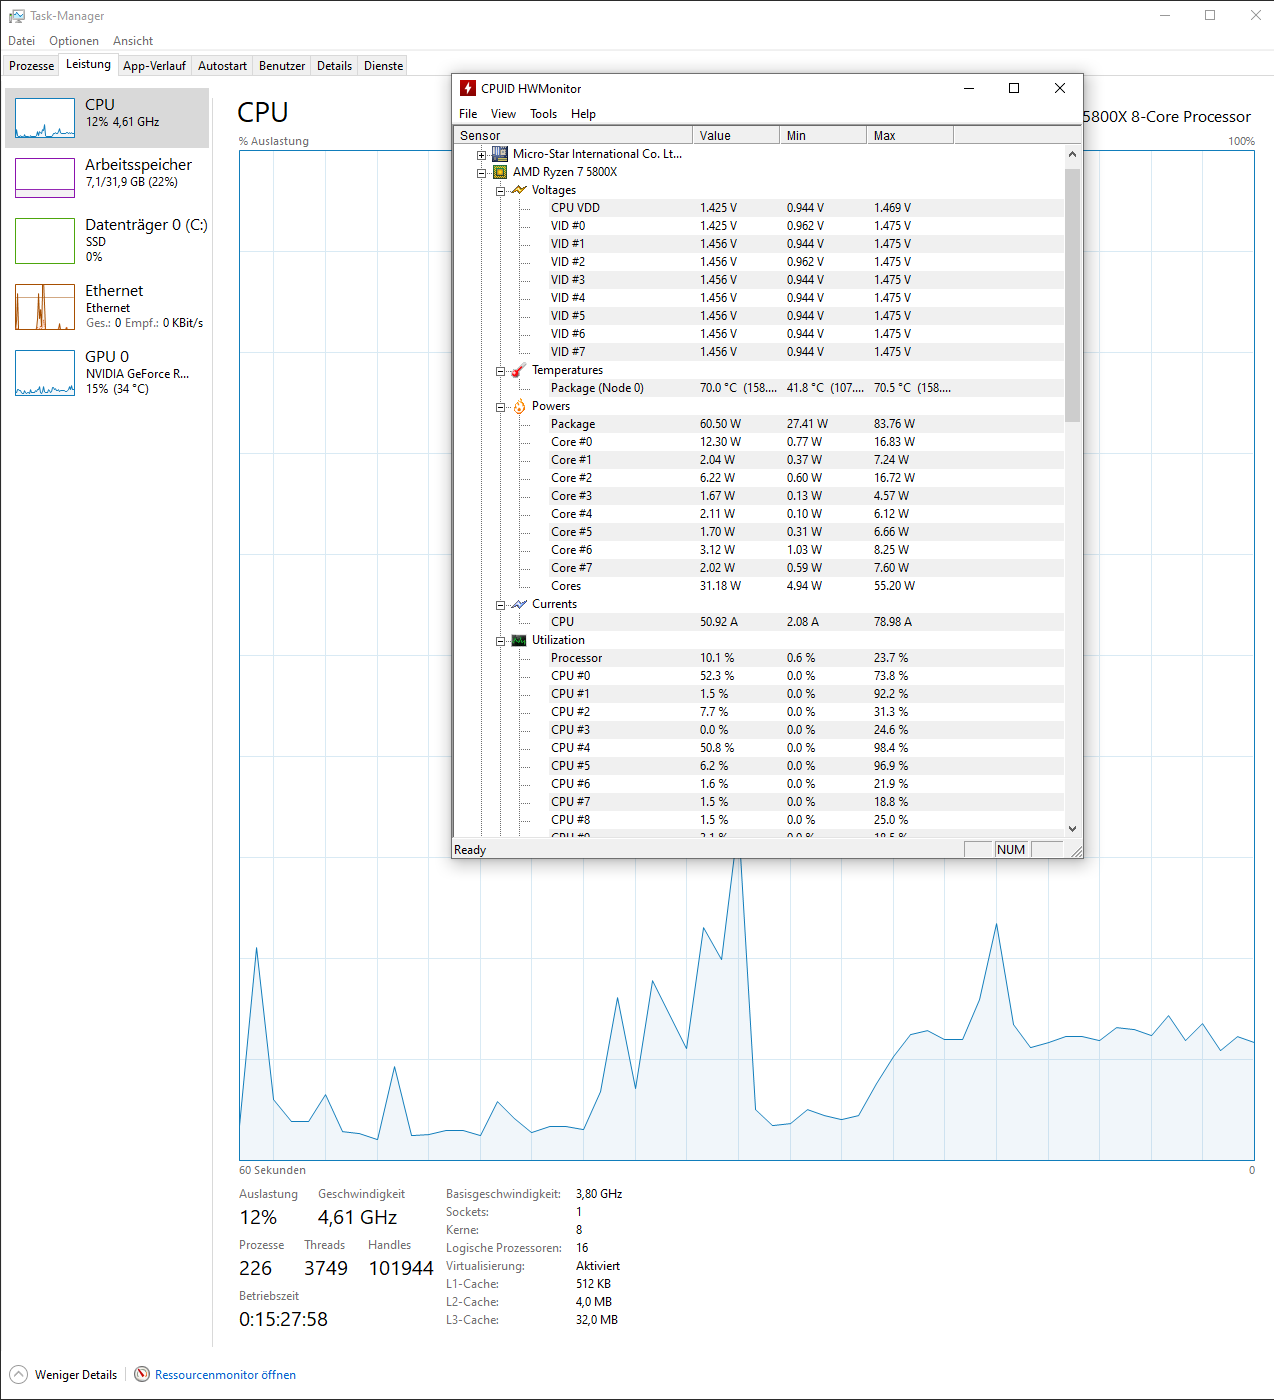Click the NUM indicator in status bar

1011,849
